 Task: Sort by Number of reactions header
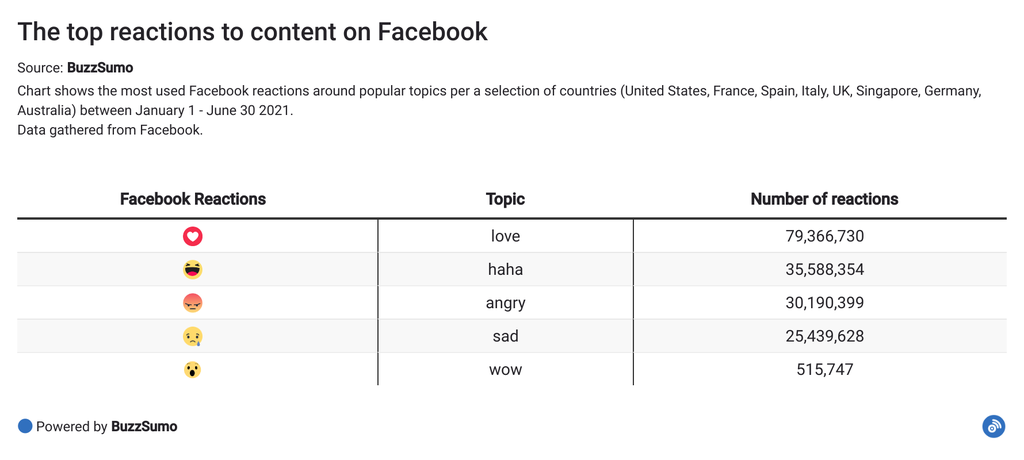(x=824, y=199)
